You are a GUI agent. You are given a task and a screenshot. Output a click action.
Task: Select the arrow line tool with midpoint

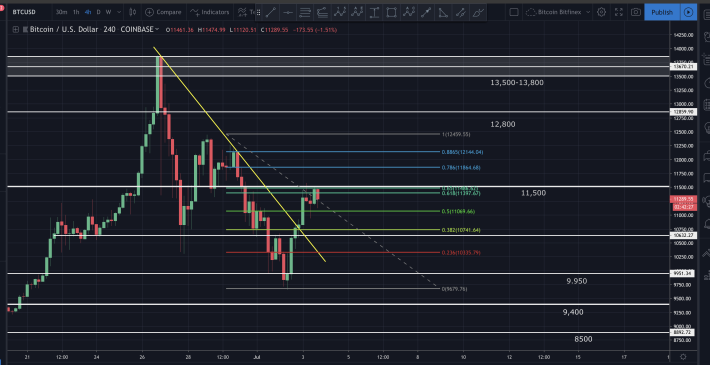pyautogui.click(x=426, y=12)
